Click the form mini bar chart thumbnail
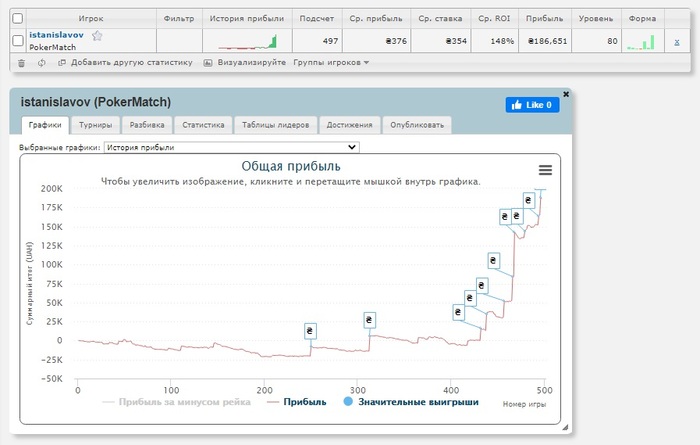The width and height of the screenshot is (700, 445). point(641,42)
